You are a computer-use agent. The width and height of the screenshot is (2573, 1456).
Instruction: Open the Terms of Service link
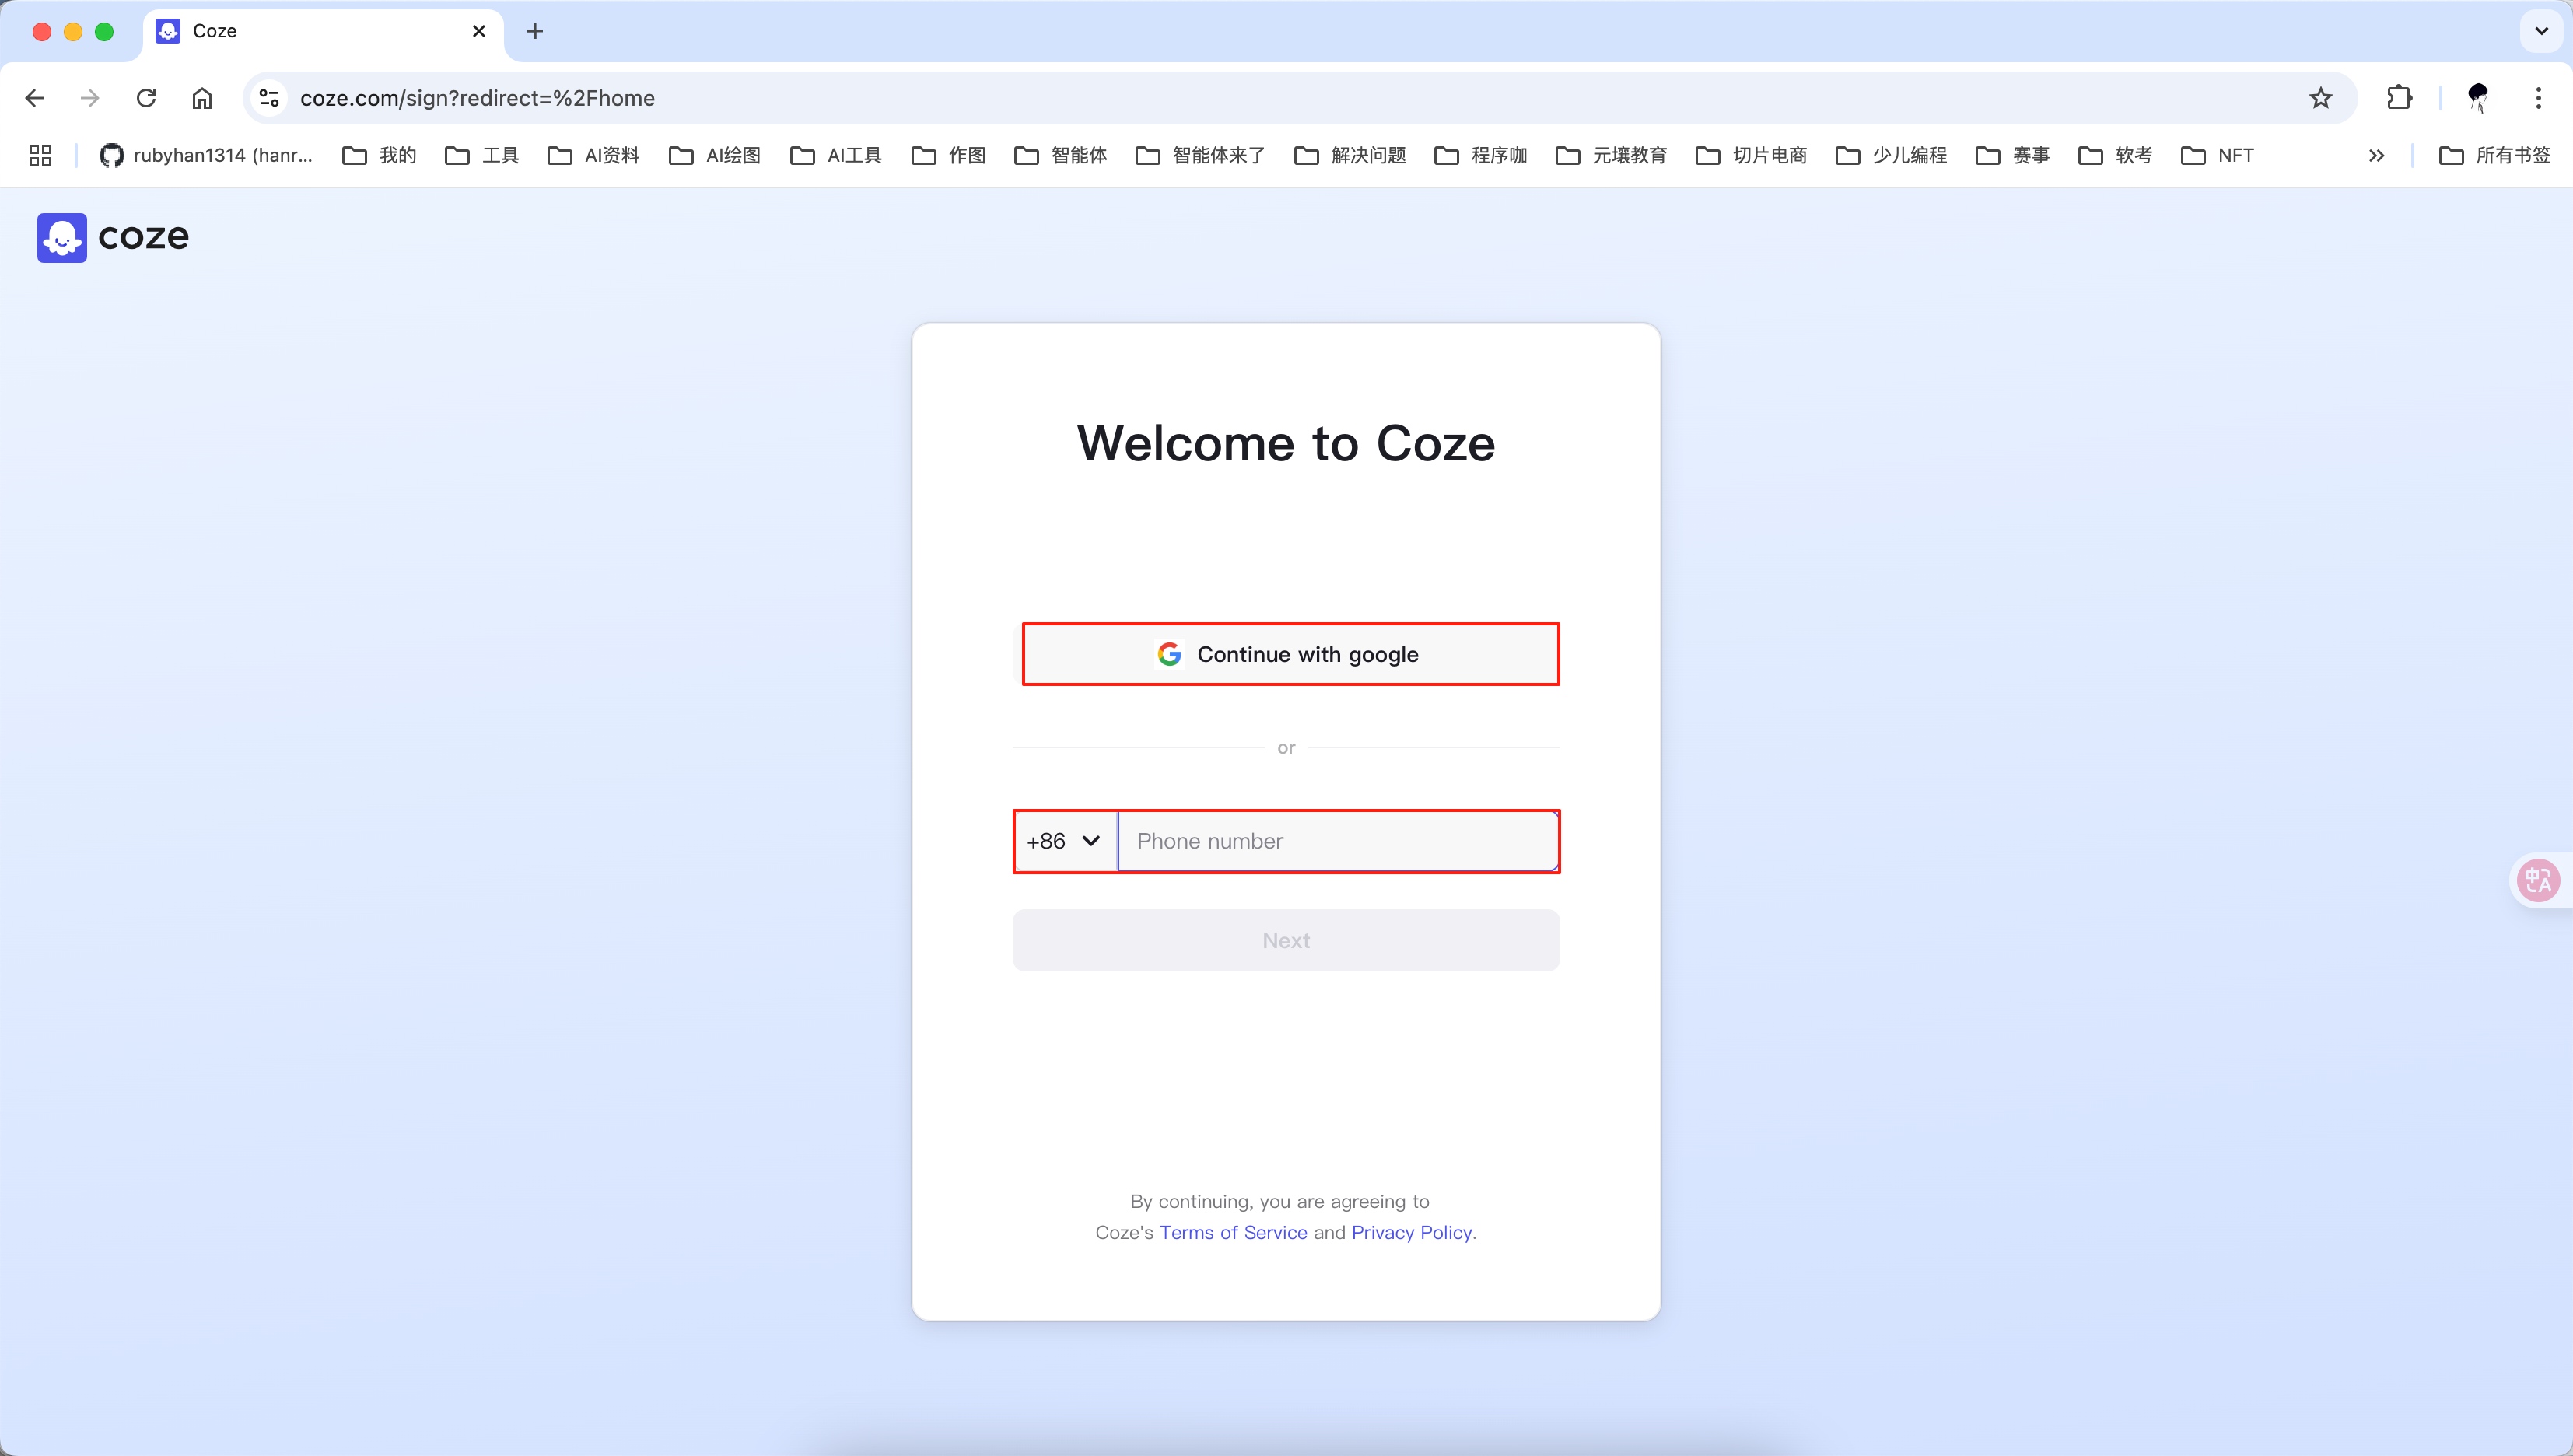point(1233,1232)
